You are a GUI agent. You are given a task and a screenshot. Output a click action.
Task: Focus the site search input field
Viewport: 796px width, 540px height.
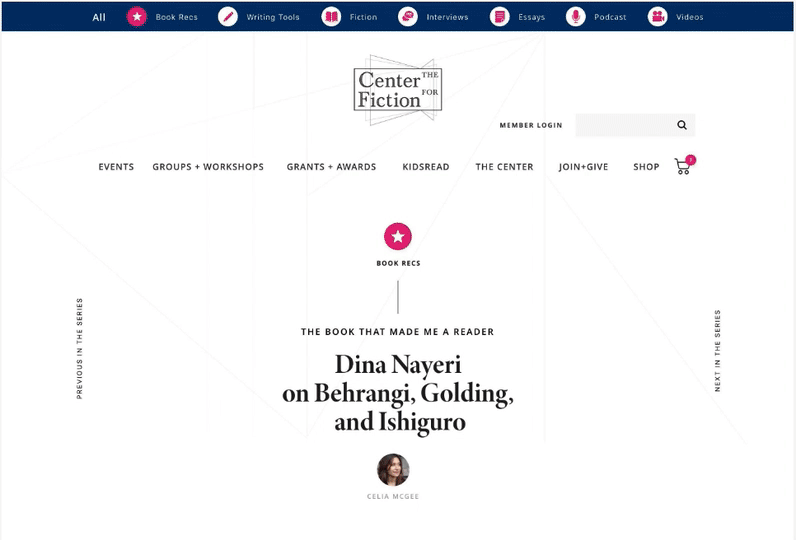tap(635, 125)
